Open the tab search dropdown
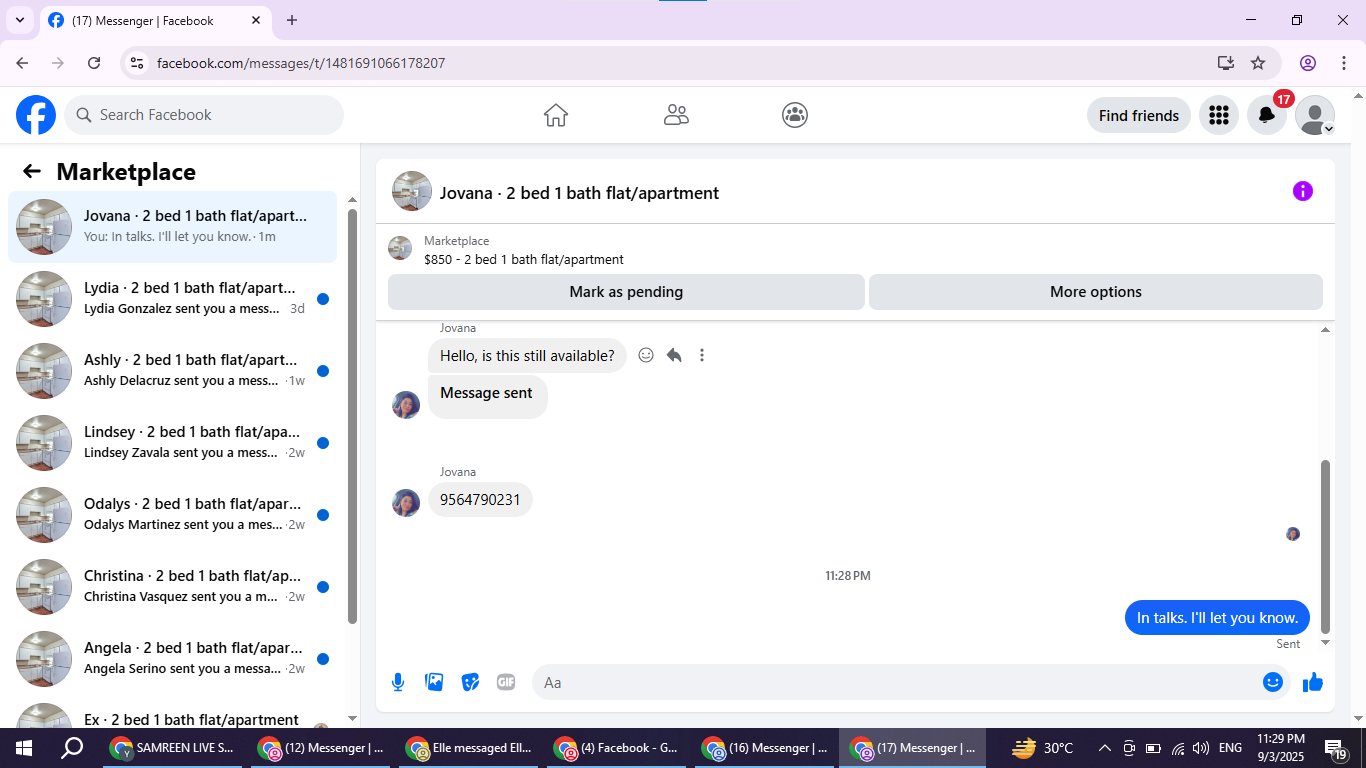 pyautogui.click(x=19, y=20)
